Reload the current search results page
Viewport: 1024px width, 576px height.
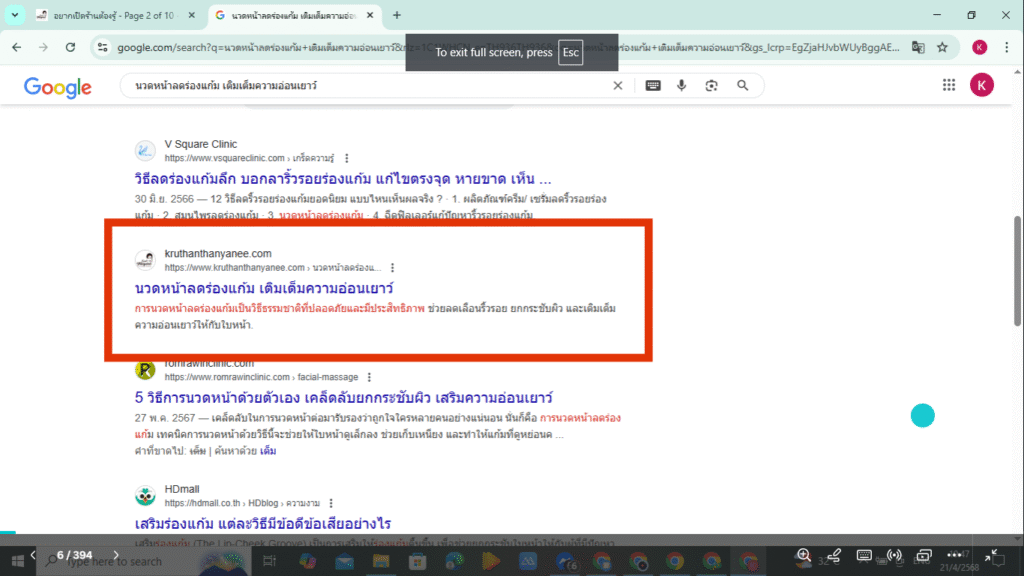tap(69, 46)
